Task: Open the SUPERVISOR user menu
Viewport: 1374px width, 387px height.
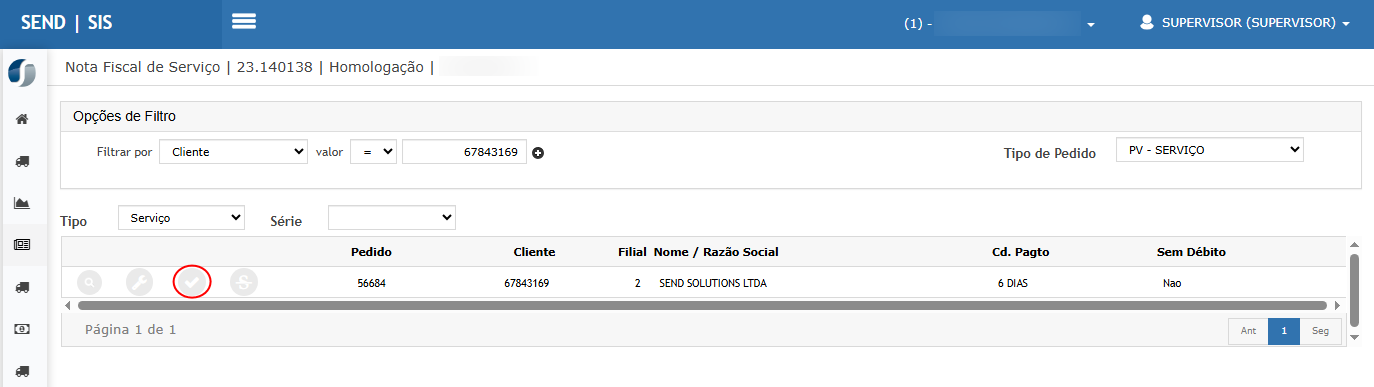Action: (1245, 23)
